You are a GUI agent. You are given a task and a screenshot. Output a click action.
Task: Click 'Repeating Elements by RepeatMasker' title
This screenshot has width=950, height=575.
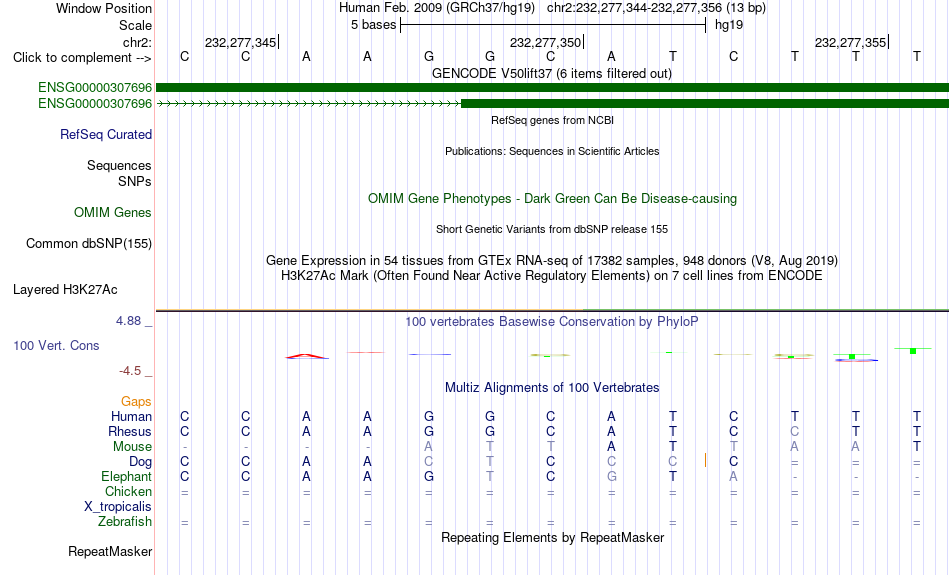tap(552, 537)
